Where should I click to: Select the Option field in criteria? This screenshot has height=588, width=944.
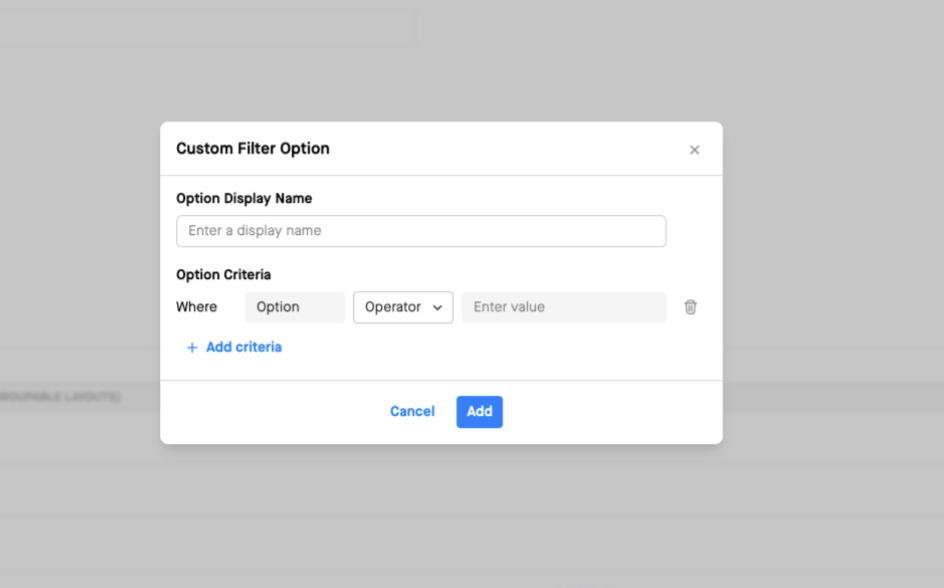pos(294,308)
